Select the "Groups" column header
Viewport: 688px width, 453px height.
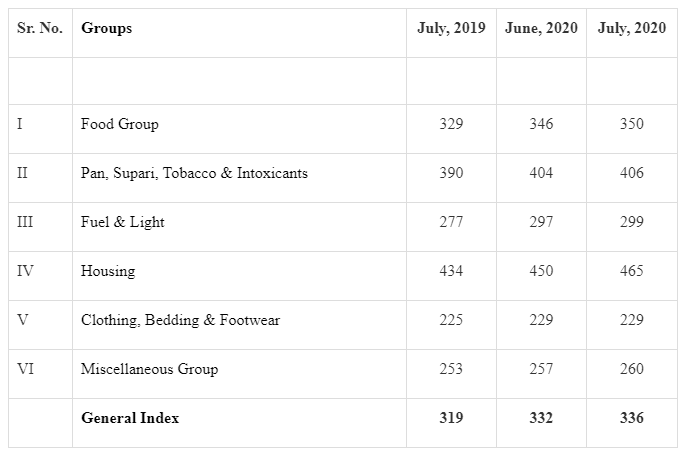click(x=106, y=28)
